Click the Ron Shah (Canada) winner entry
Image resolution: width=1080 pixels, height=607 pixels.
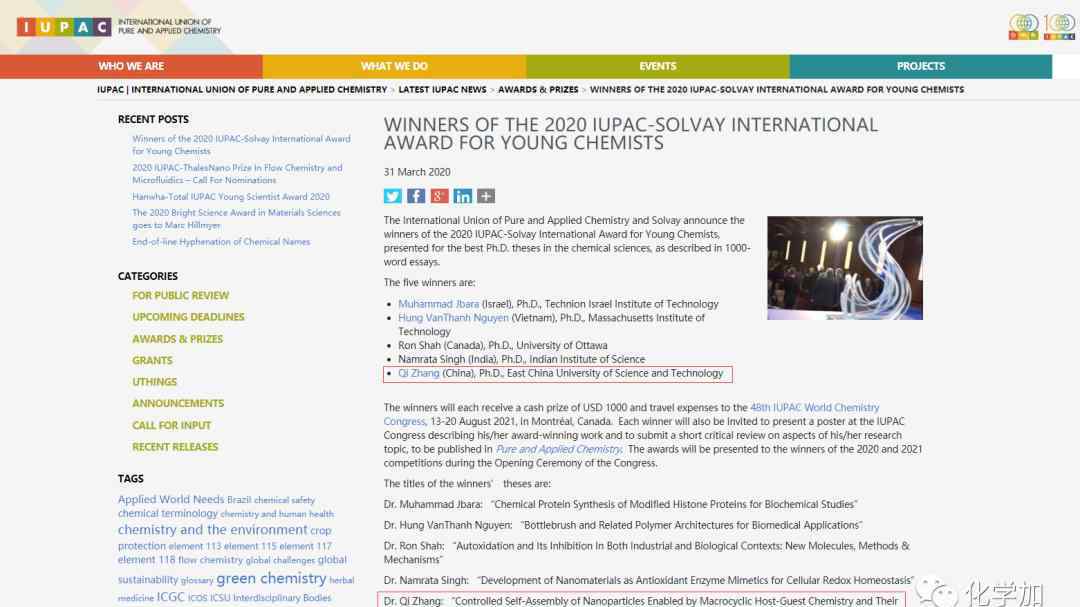503,345
